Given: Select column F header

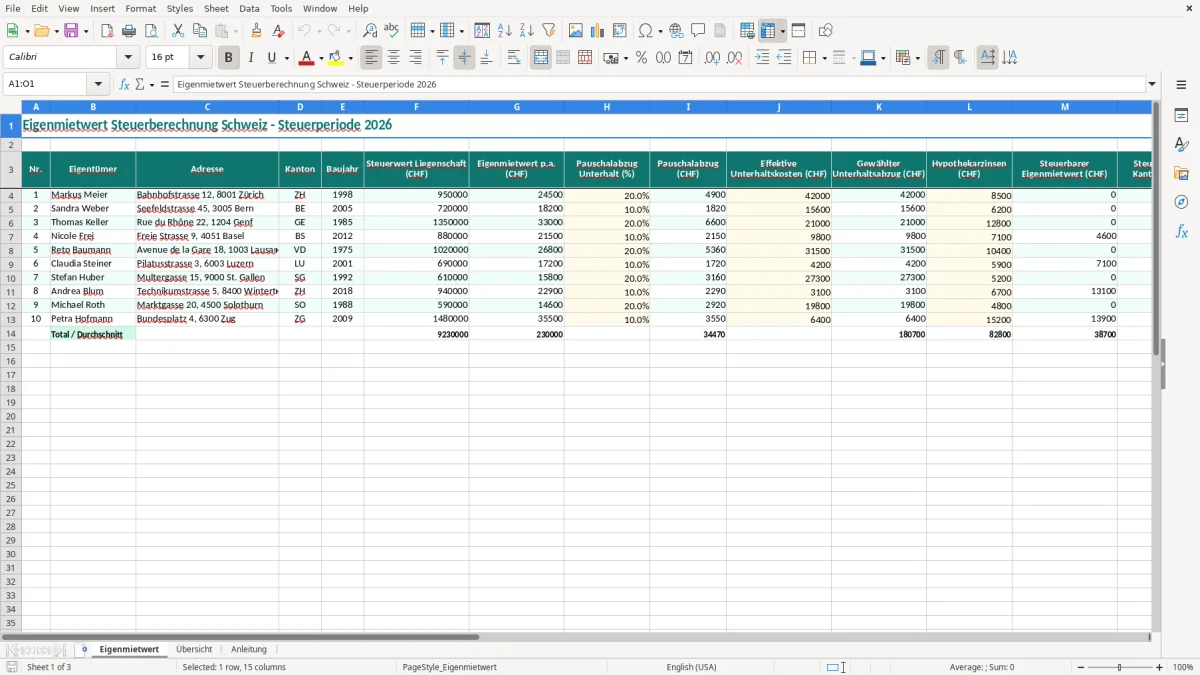Looking at the screenshot, I should click(416, 106).
